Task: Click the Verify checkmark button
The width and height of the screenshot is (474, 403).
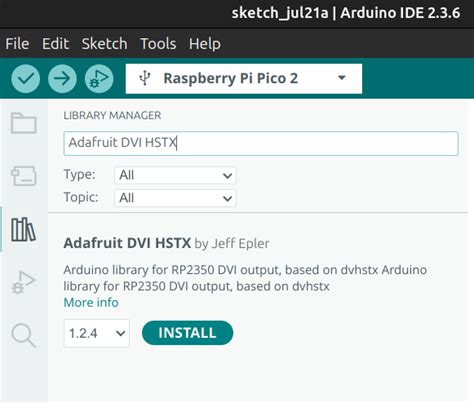Action: click(x=26, y=79)
